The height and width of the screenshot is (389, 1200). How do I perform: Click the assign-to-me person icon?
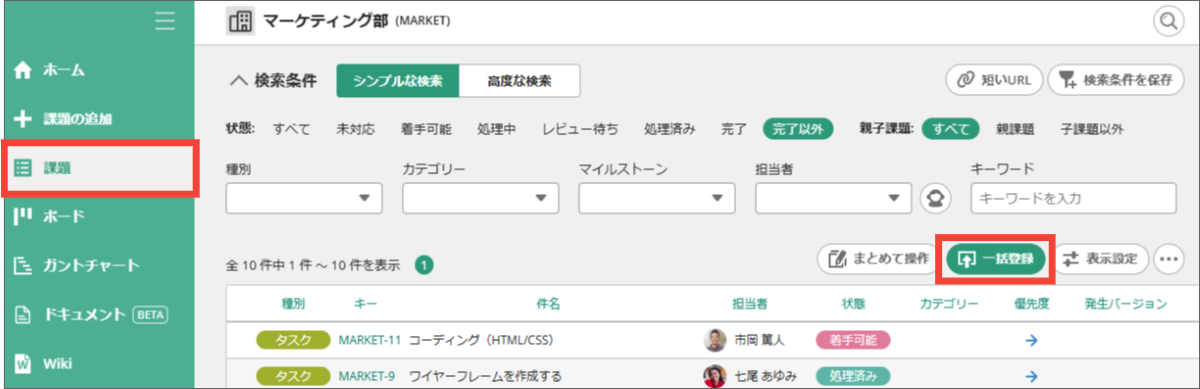[x=934, y=198]
